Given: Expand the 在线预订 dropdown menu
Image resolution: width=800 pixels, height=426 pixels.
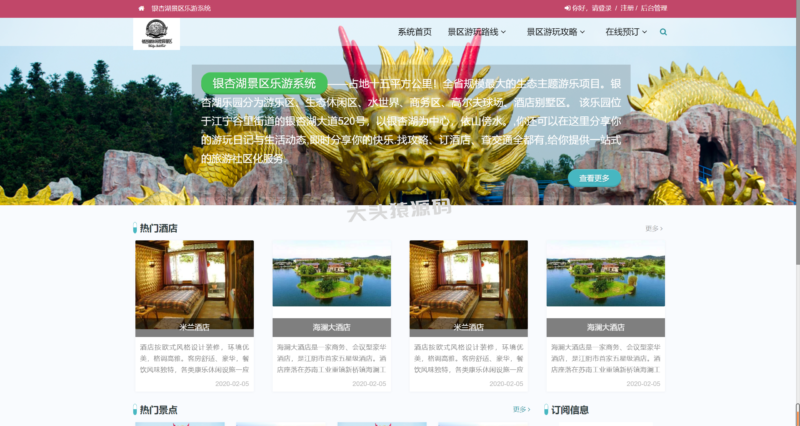Looking at the screenshot, I should (x=626, y=32).
